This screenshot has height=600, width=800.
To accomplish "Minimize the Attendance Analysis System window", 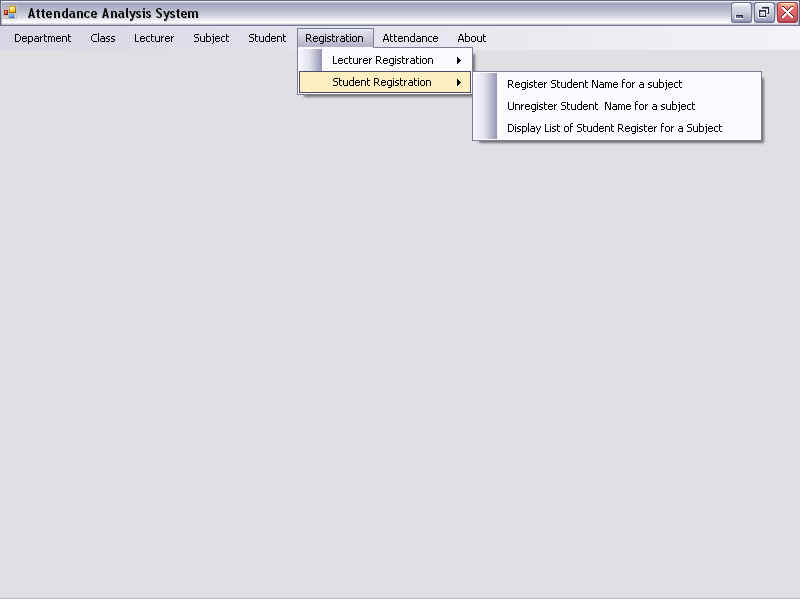I will [741, 13].
